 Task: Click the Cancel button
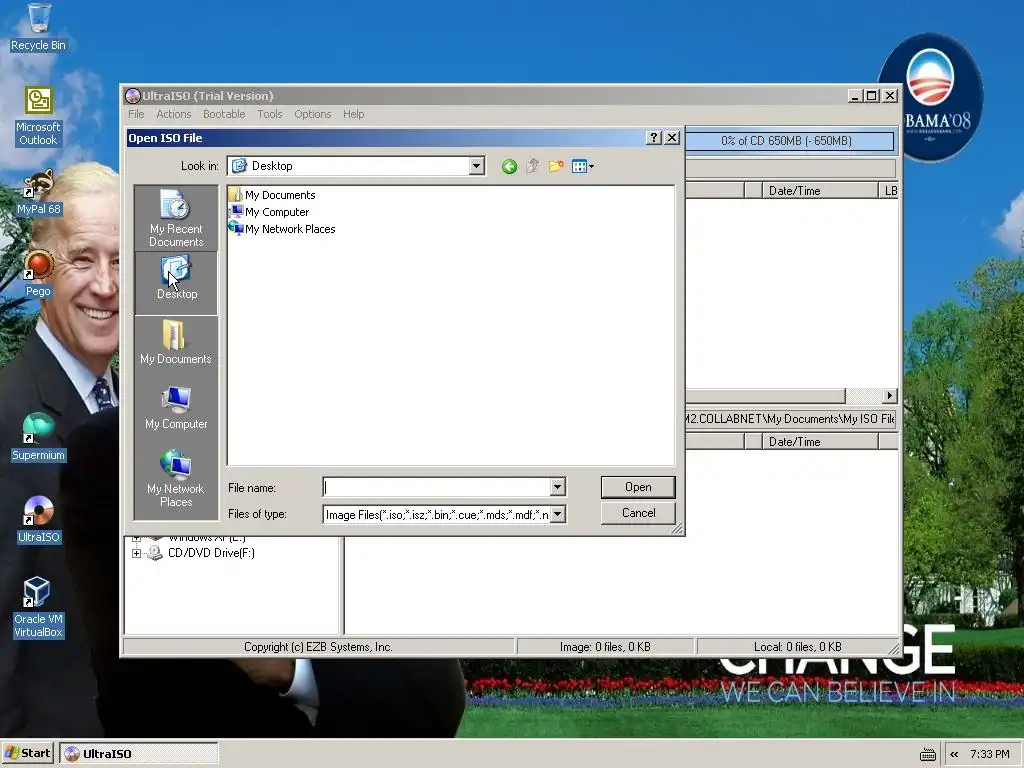(x=638, y=513)
